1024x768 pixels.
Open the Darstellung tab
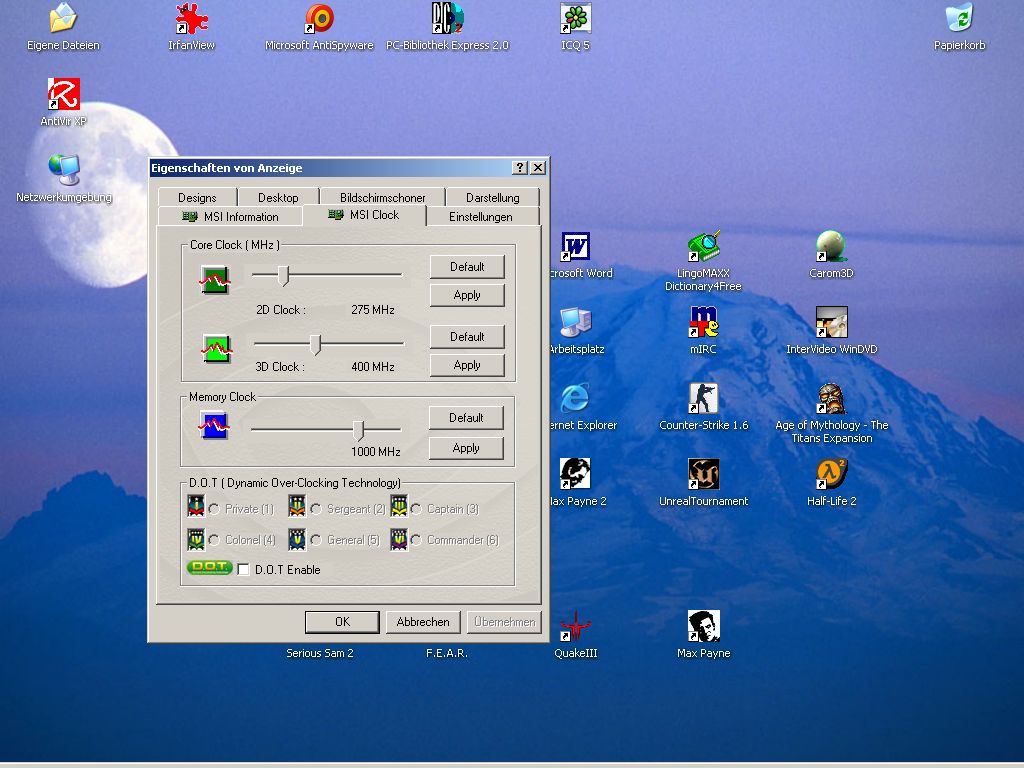tap(492, 197)
